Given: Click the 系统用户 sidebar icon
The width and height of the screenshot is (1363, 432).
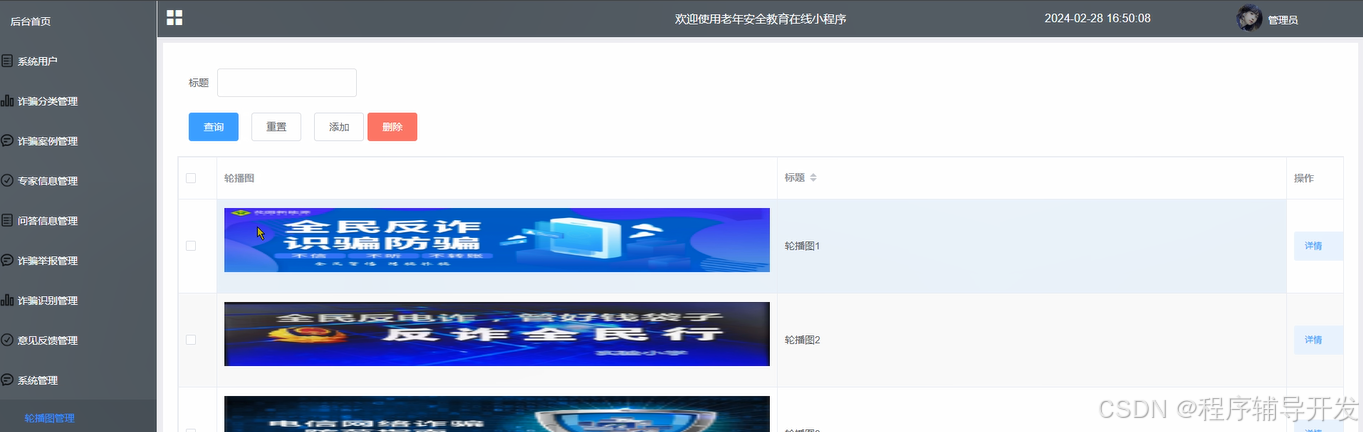Looking at the screenshot, I should pos(7,61).
